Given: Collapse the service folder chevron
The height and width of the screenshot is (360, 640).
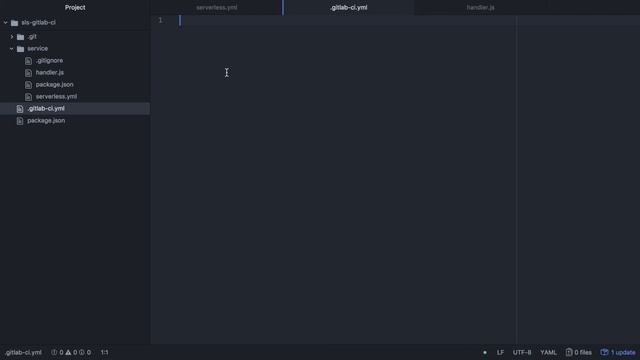Looking at the screenshot, I should 12,49.
